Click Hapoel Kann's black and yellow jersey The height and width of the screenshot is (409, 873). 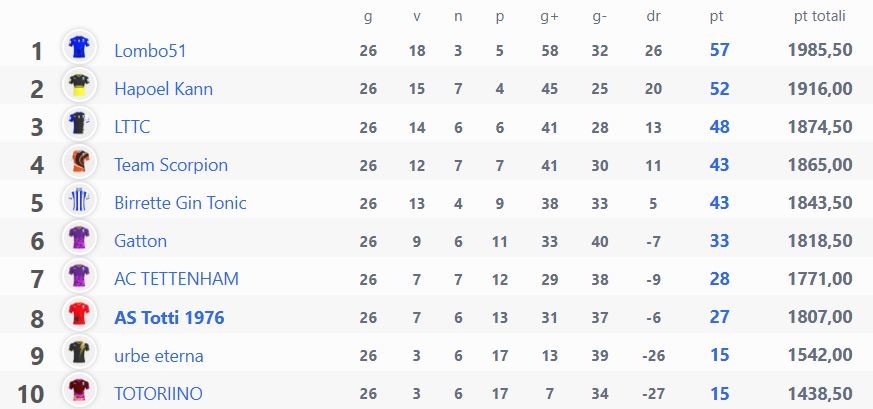coord(79,85)
